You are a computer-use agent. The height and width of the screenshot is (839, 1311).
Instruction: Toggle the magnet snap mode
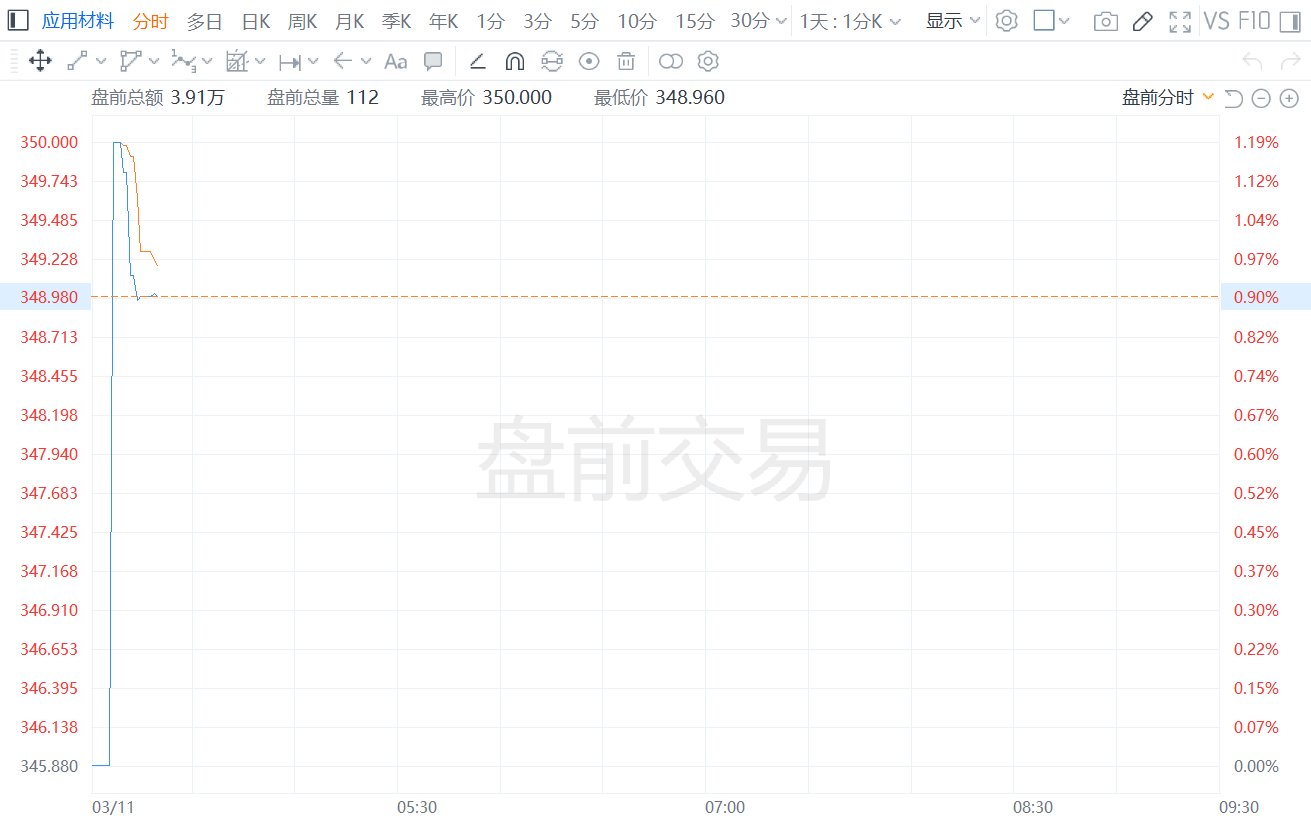[514, 62]
